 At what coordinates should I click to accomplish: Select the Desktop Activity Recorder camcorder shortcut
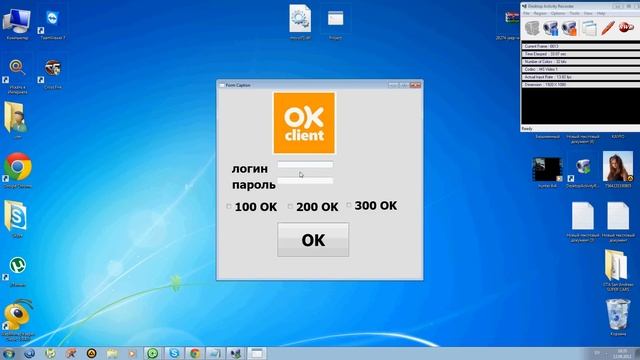tap(582, 172)
